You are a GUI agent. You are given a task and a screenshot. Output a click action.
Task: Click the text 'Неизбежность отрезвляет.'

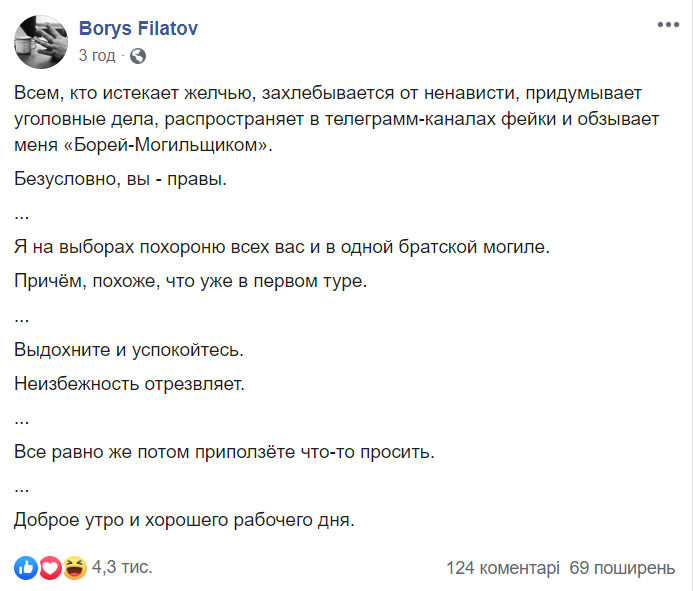click(x=129, y=384)
